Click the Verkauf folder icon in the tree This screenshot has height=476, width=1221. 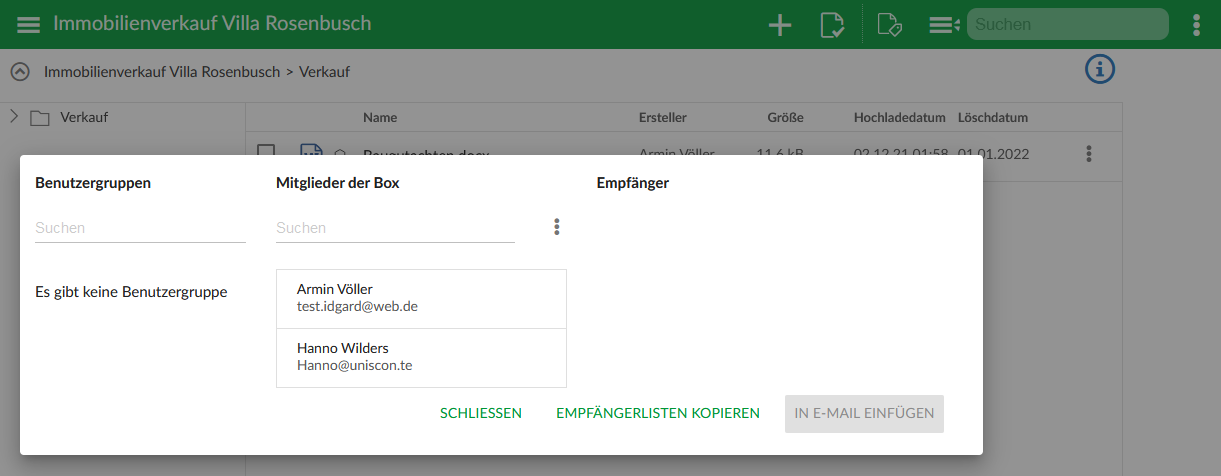40,118
